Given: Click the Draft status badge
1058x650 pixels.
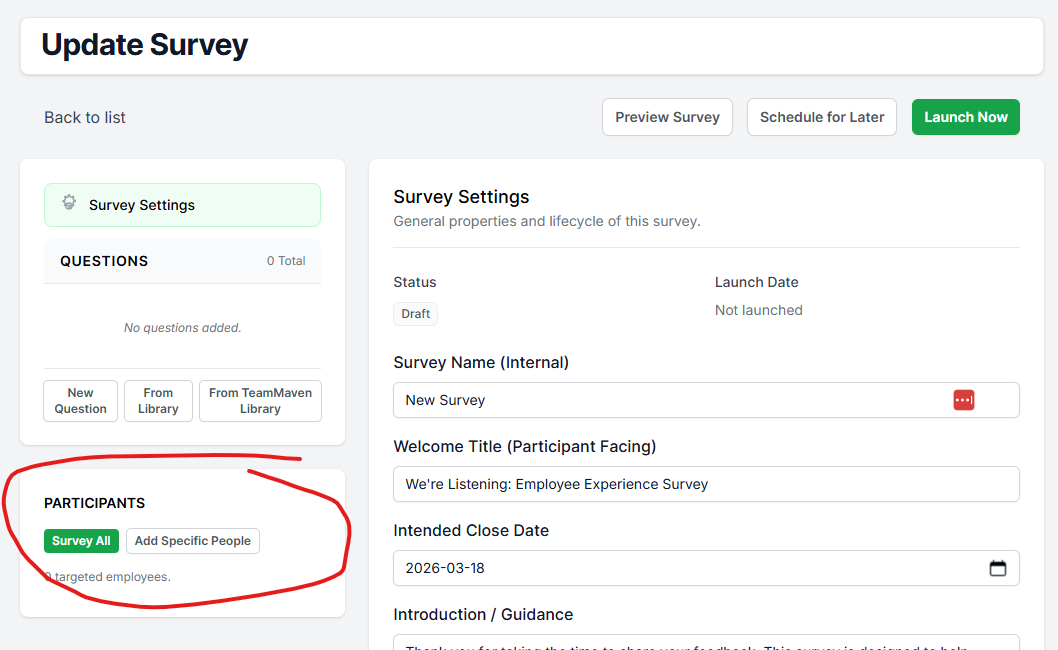Looking at the screenshot, I should (x=415, y=314).
